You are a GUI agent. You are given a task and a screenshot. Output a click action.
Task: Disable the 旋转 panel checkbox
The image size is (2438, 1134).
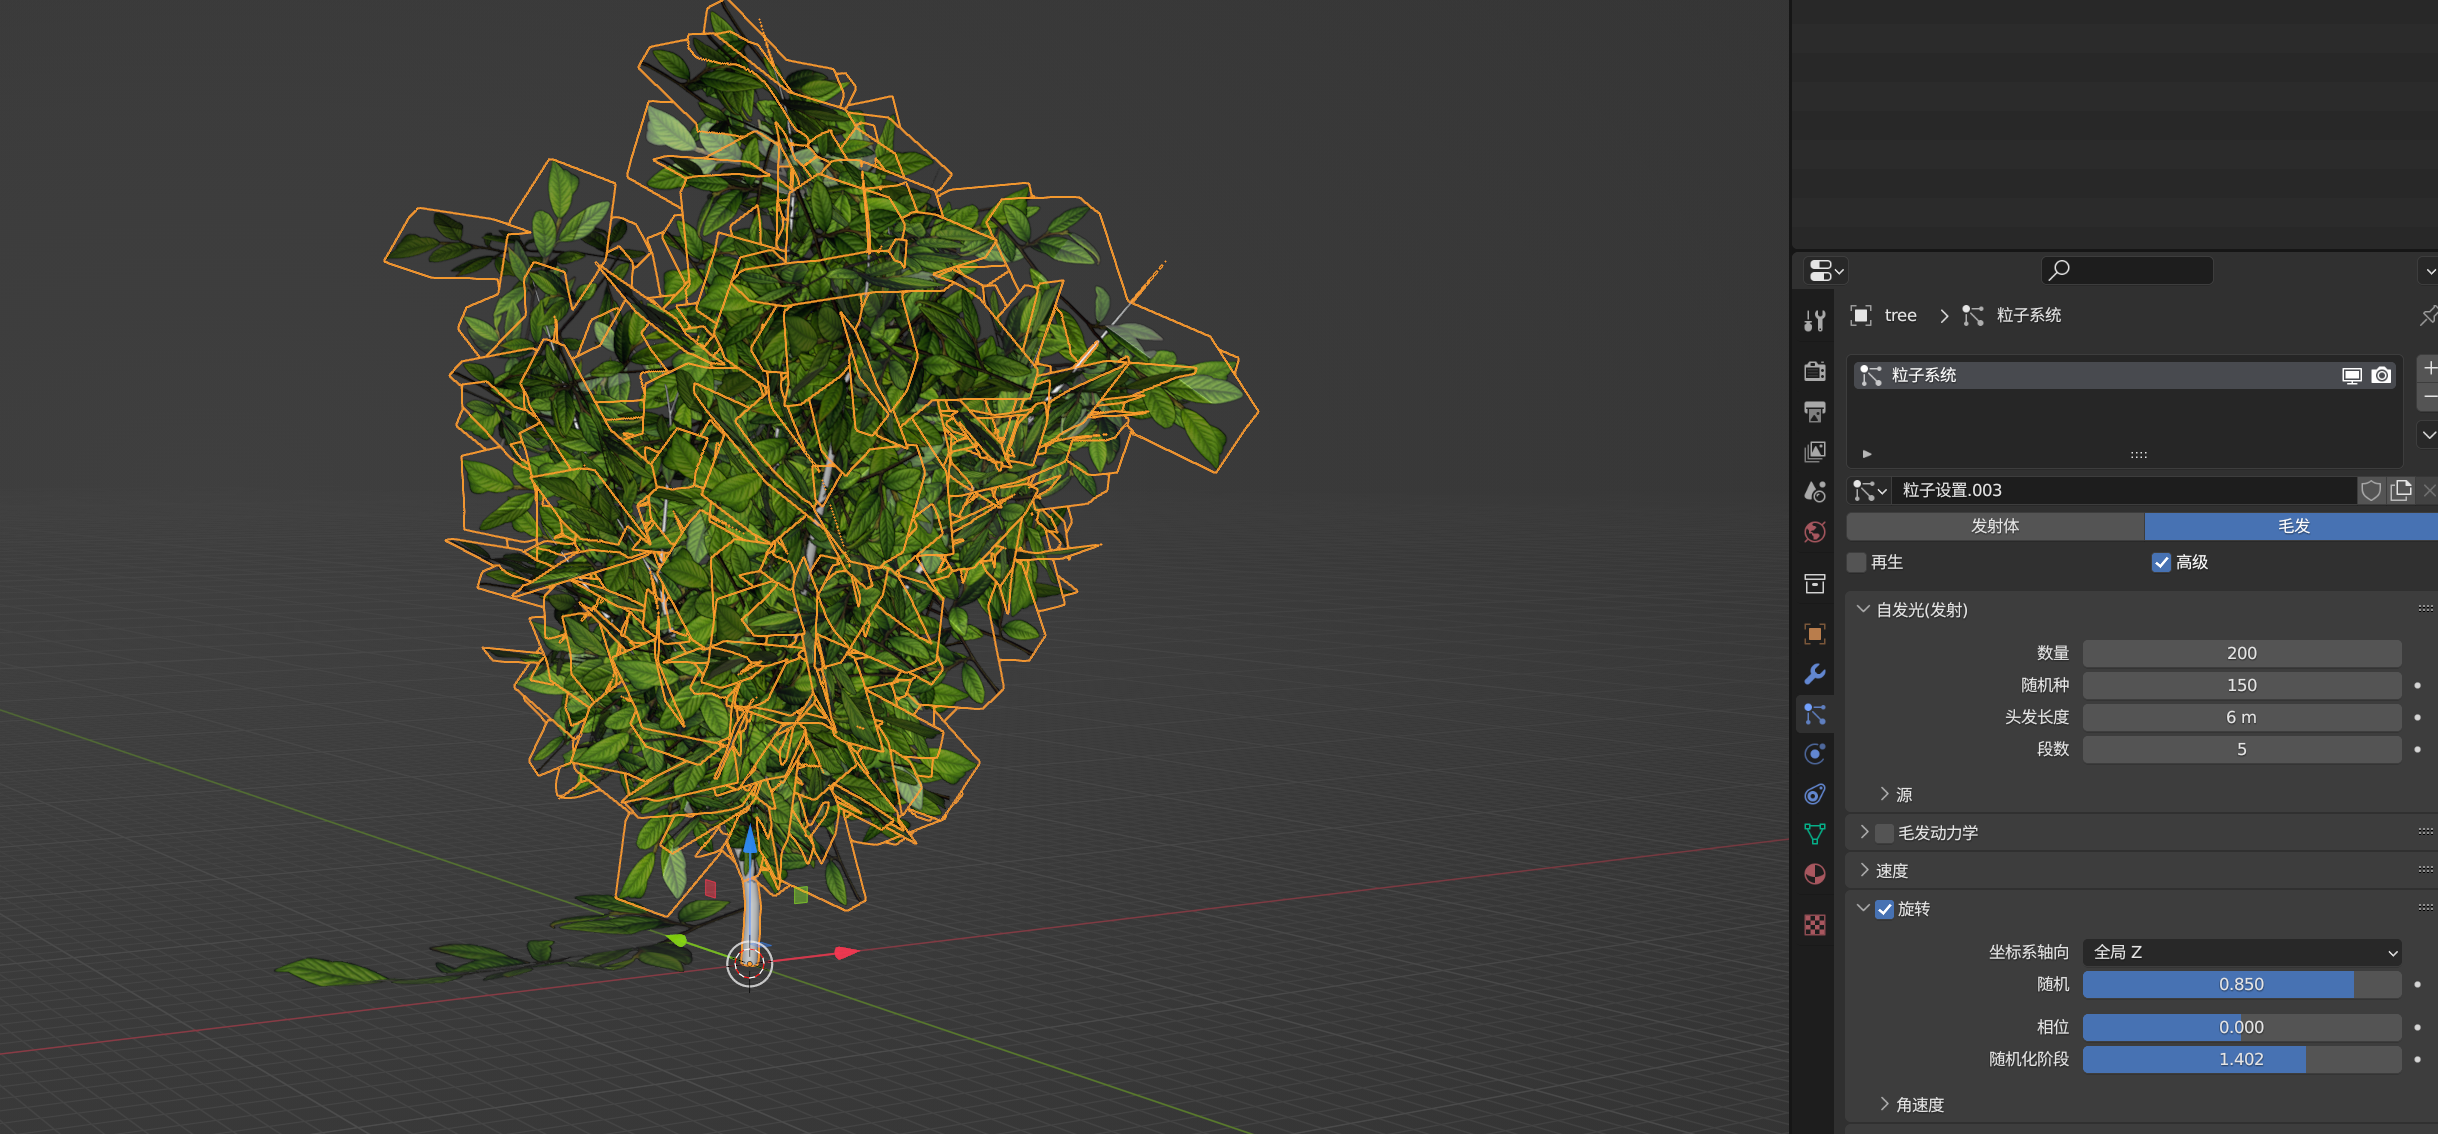[1885, 909]
